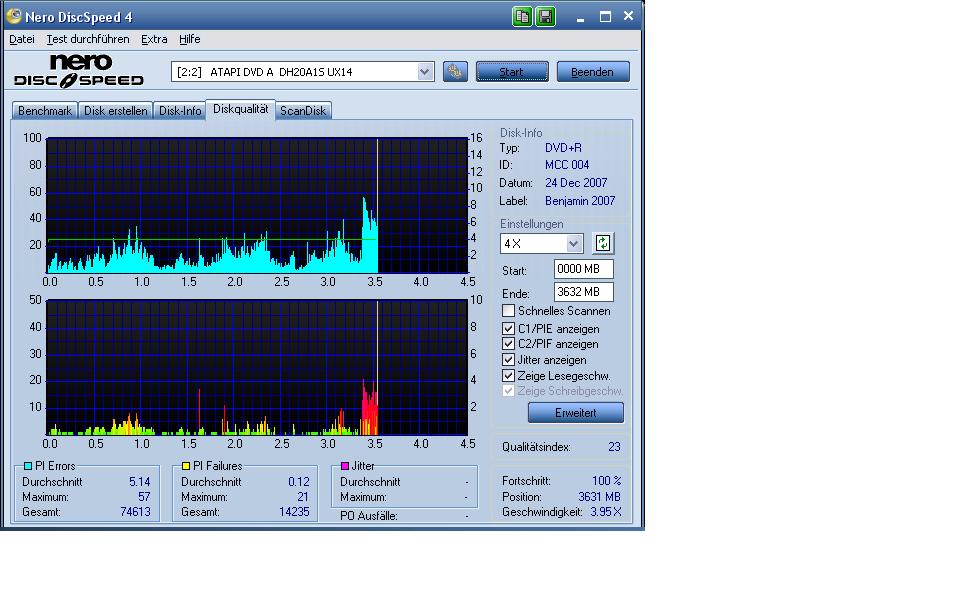Enable the Schnelles Scannen checkbox
This screenshot has width=960, height=600.
509,311
